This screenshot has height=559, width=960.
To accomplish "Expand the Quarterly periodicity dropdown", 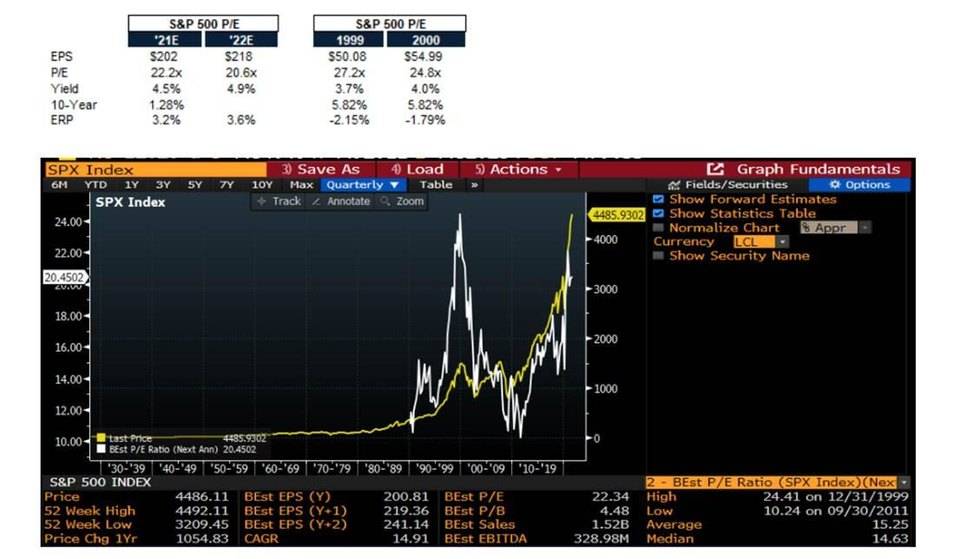I will coord(363,185).
